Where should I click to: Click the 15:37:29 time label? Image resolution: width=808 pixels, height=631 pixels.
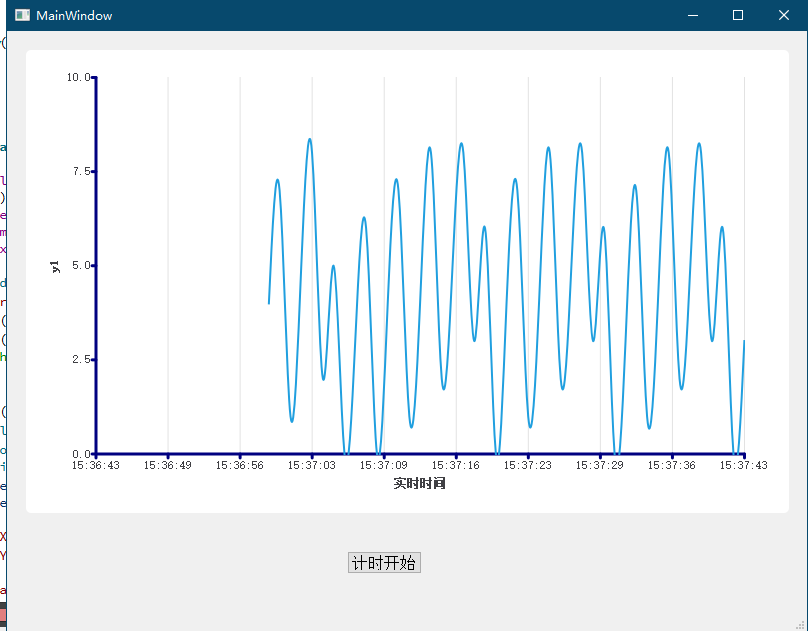click(x=600, y=465)
